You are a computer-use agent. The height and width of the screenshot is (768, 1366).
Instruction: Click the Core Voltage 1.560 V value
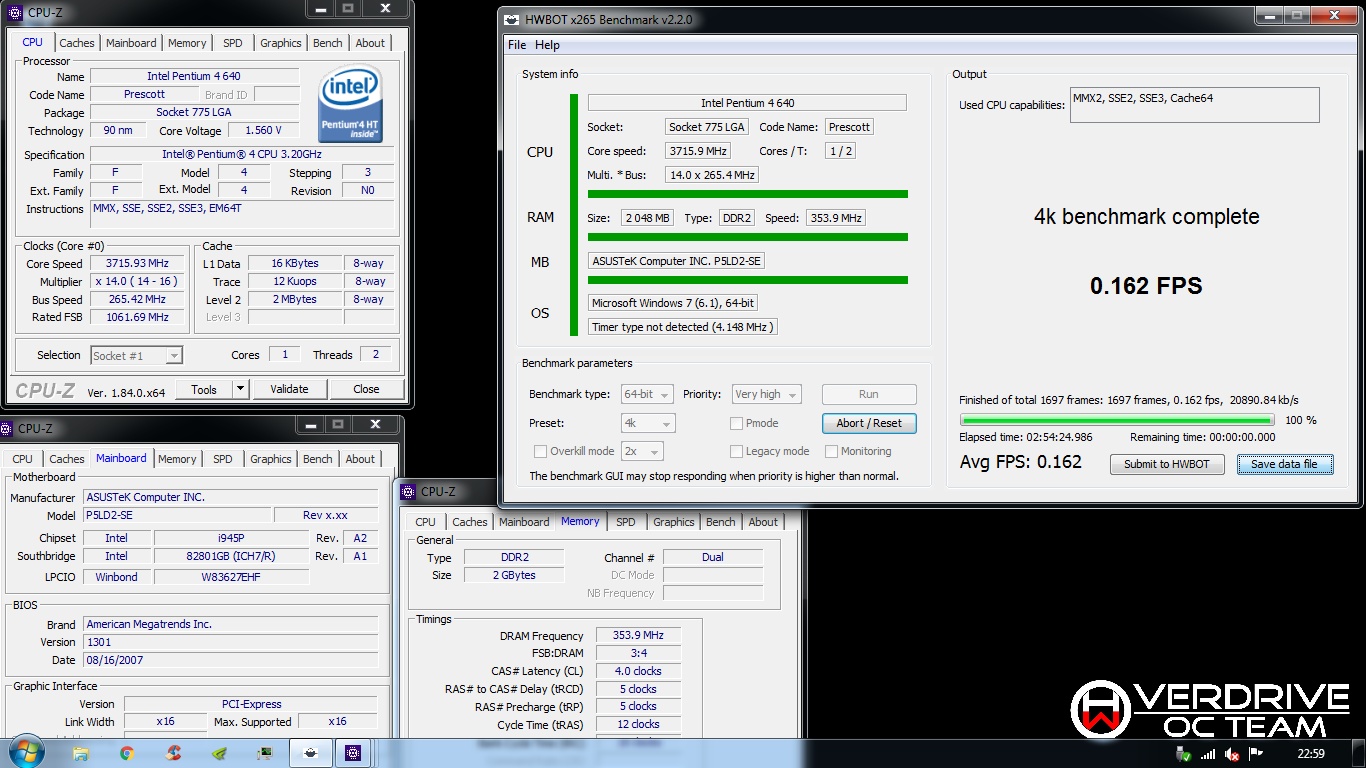pos(264,130)
